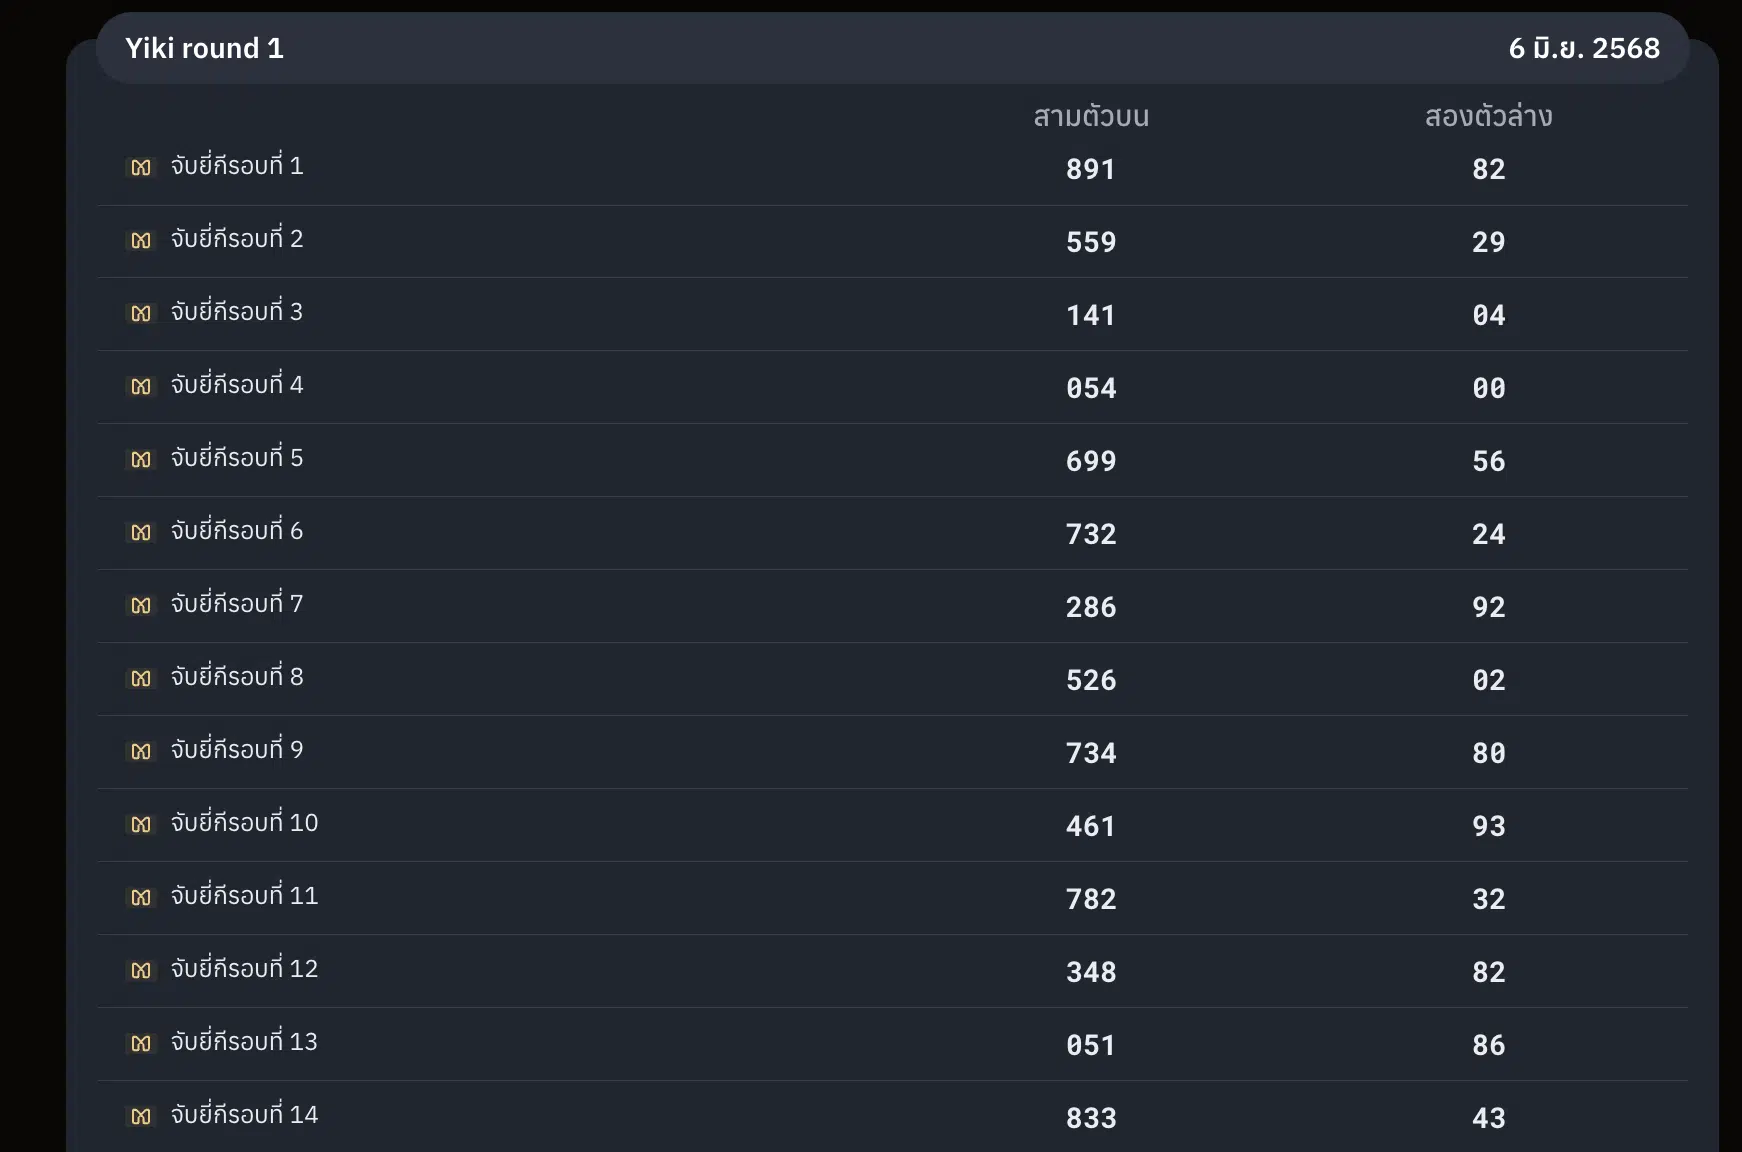The height and width of the screenshot is (1152, 1742).
Task: Open the จับยี่กีรอบที่ 2 row label
Action: tap(237, 238)
